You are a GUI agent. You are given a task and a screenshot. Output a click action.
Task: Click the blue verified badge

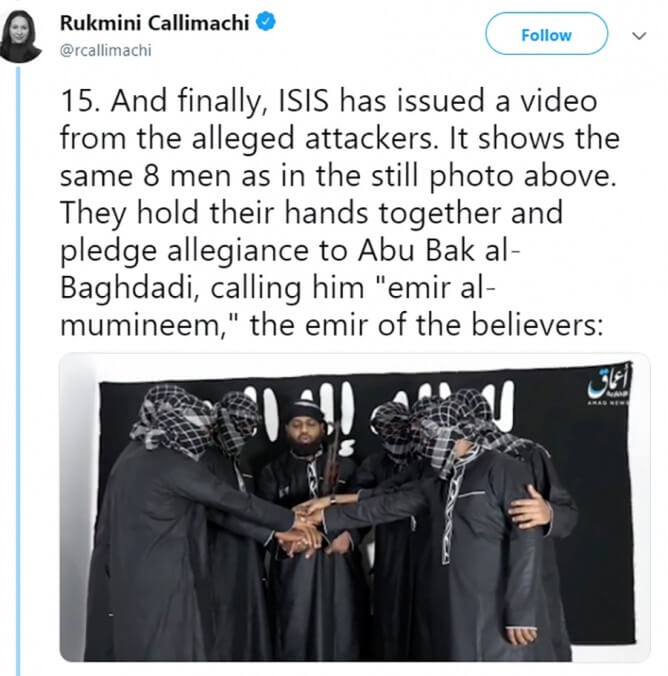click(266, 22)
